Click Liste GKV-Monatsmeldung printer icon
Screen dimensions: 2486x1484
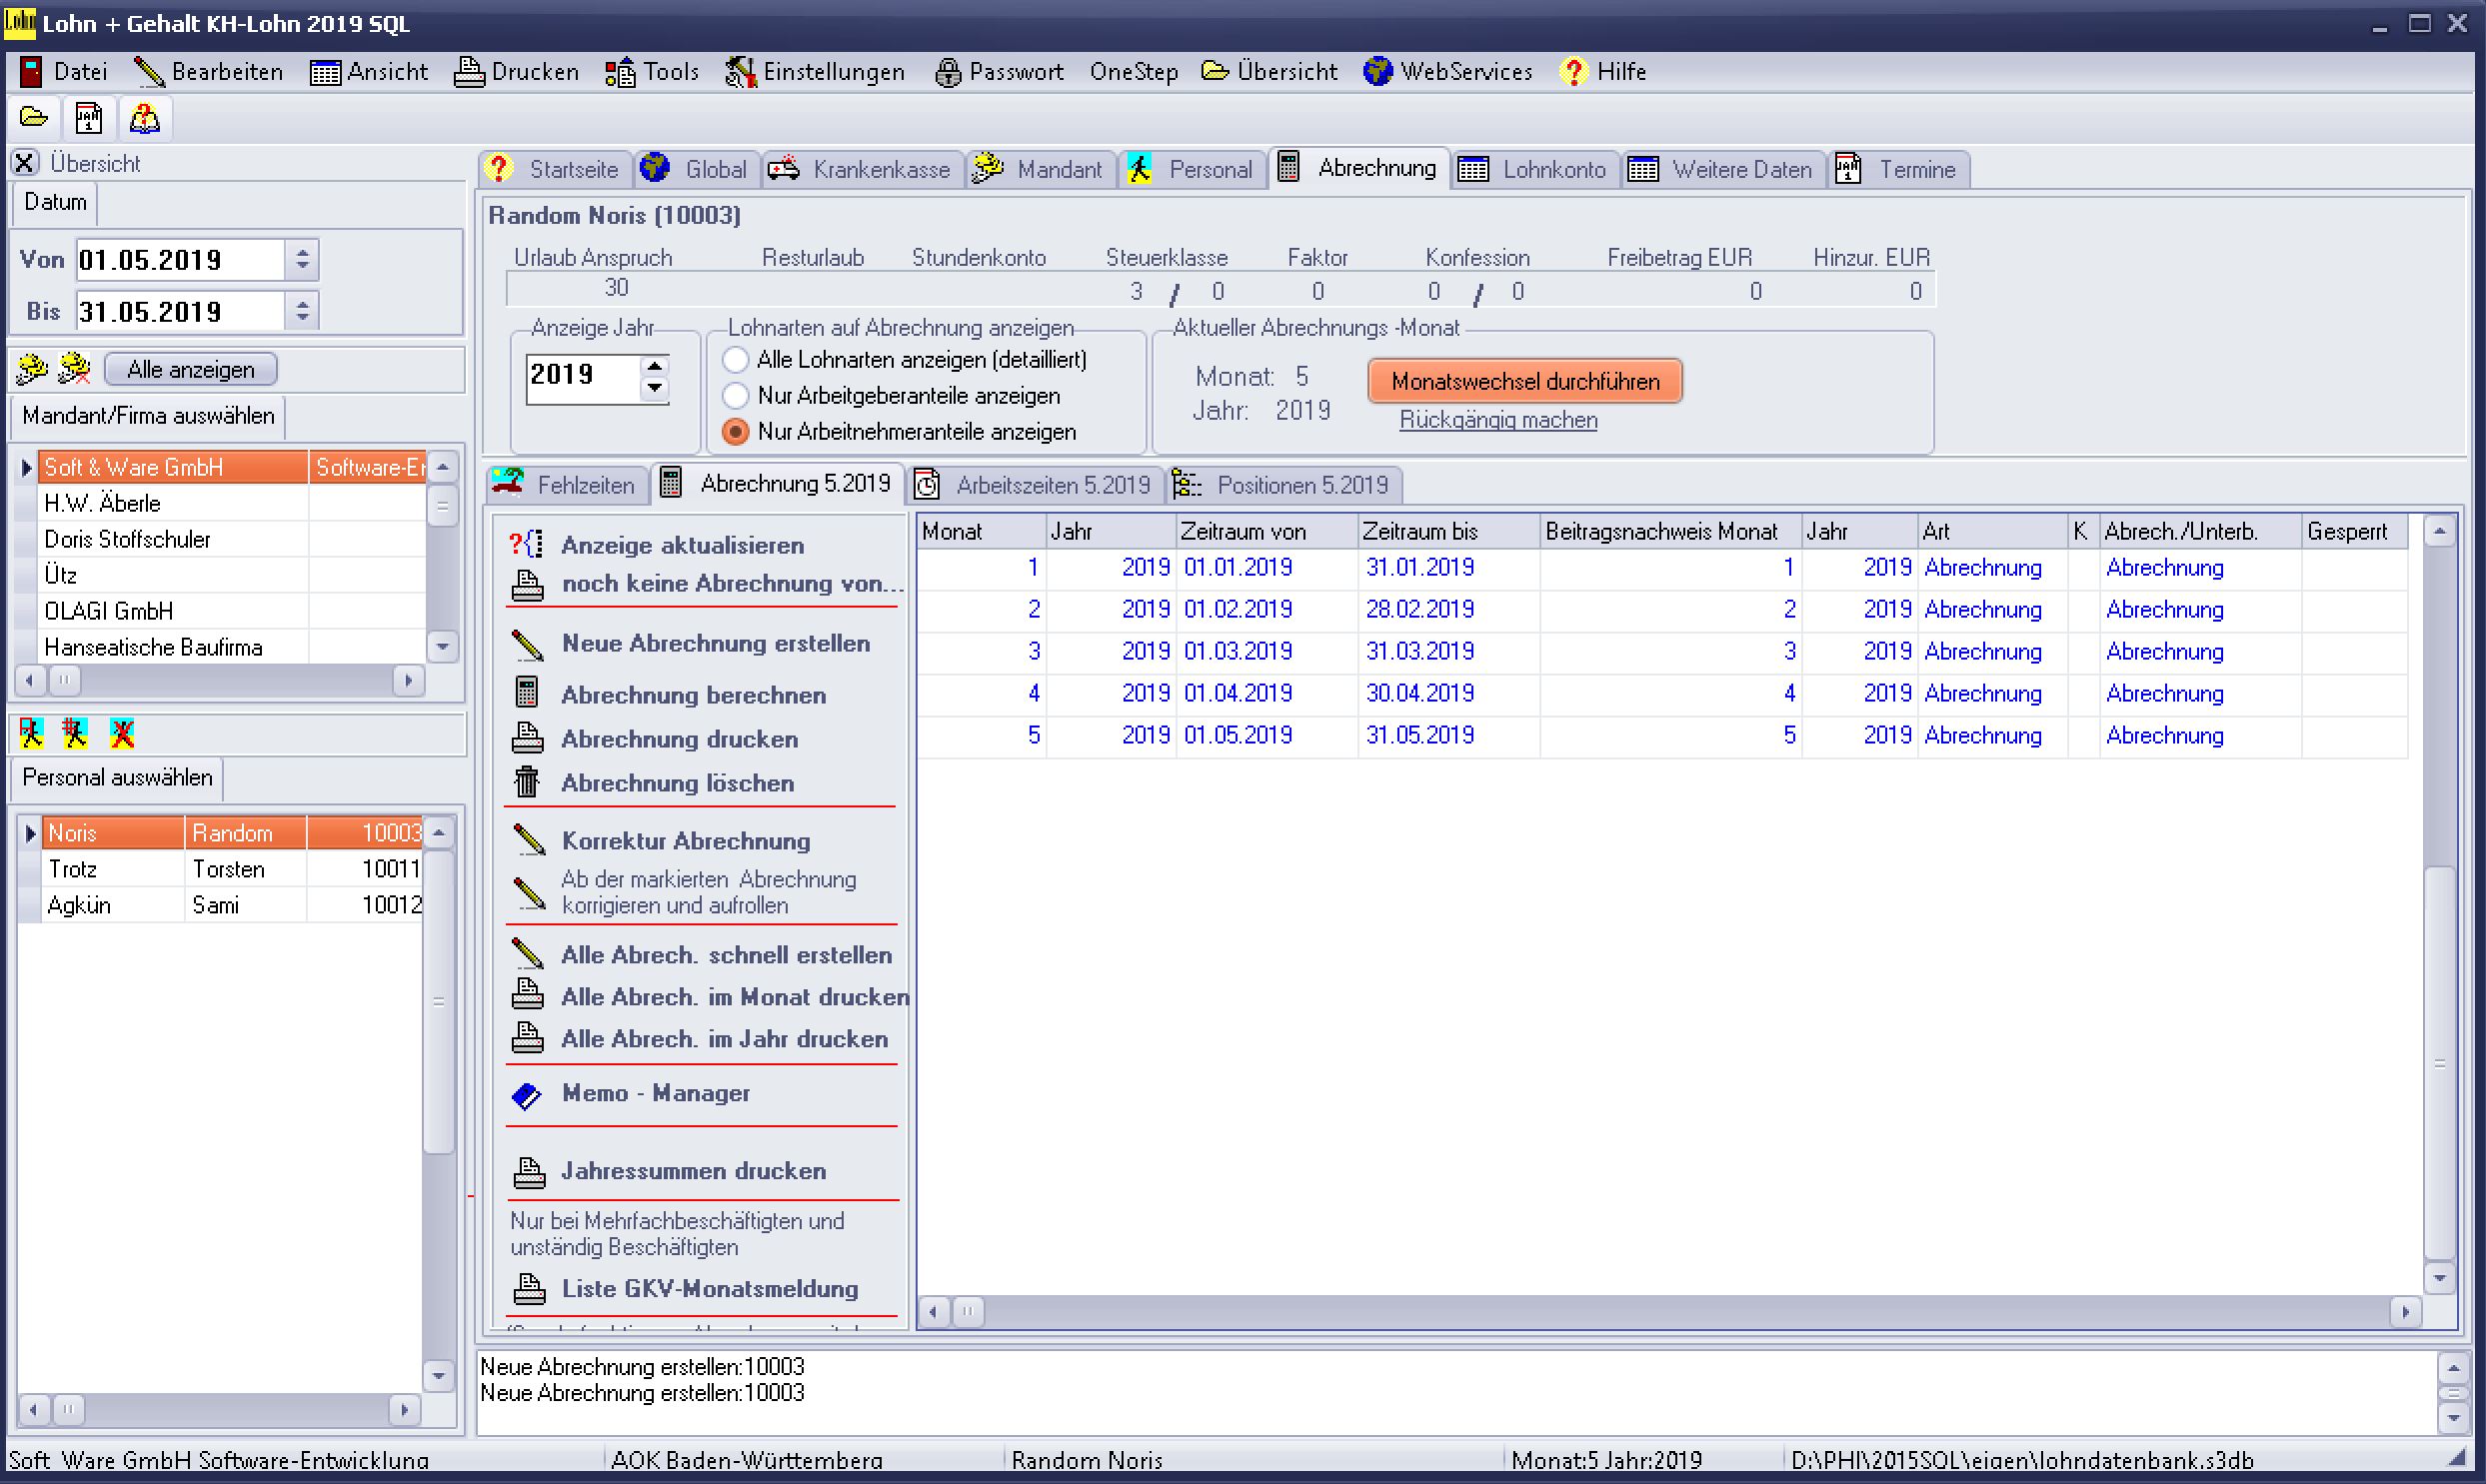click(529, 1288)
